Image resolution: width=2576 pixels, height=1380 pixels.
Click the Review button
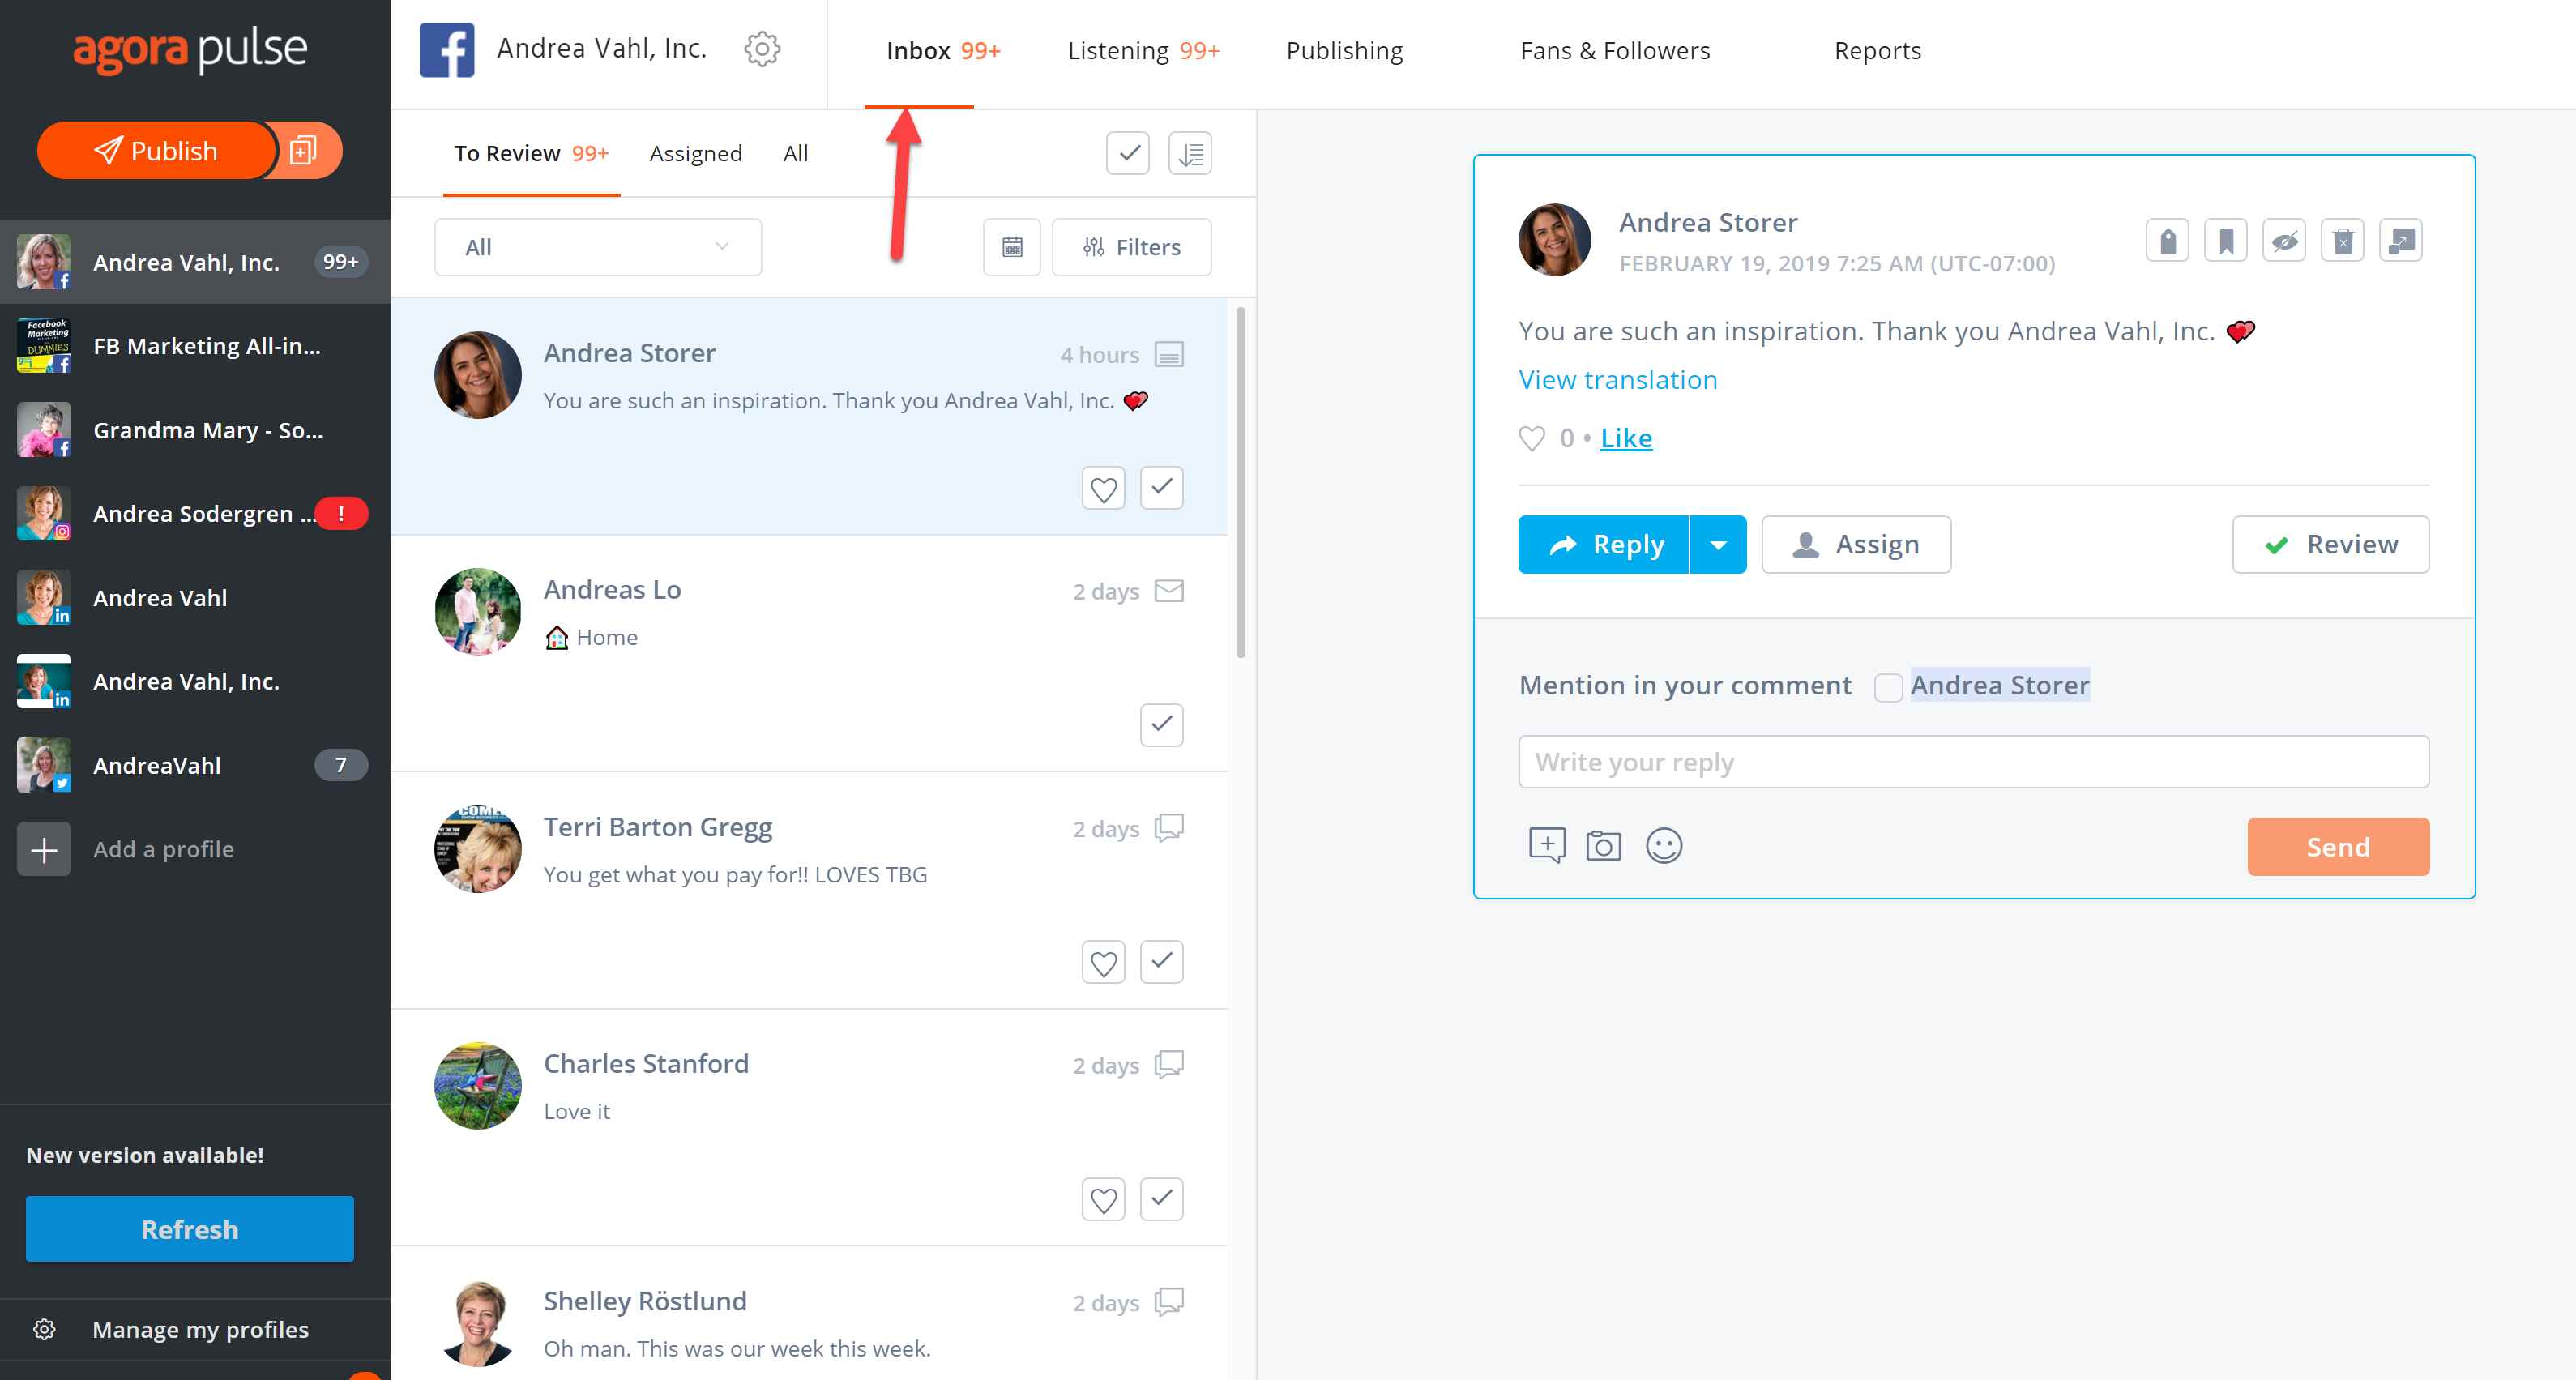tap(2330, 545)
